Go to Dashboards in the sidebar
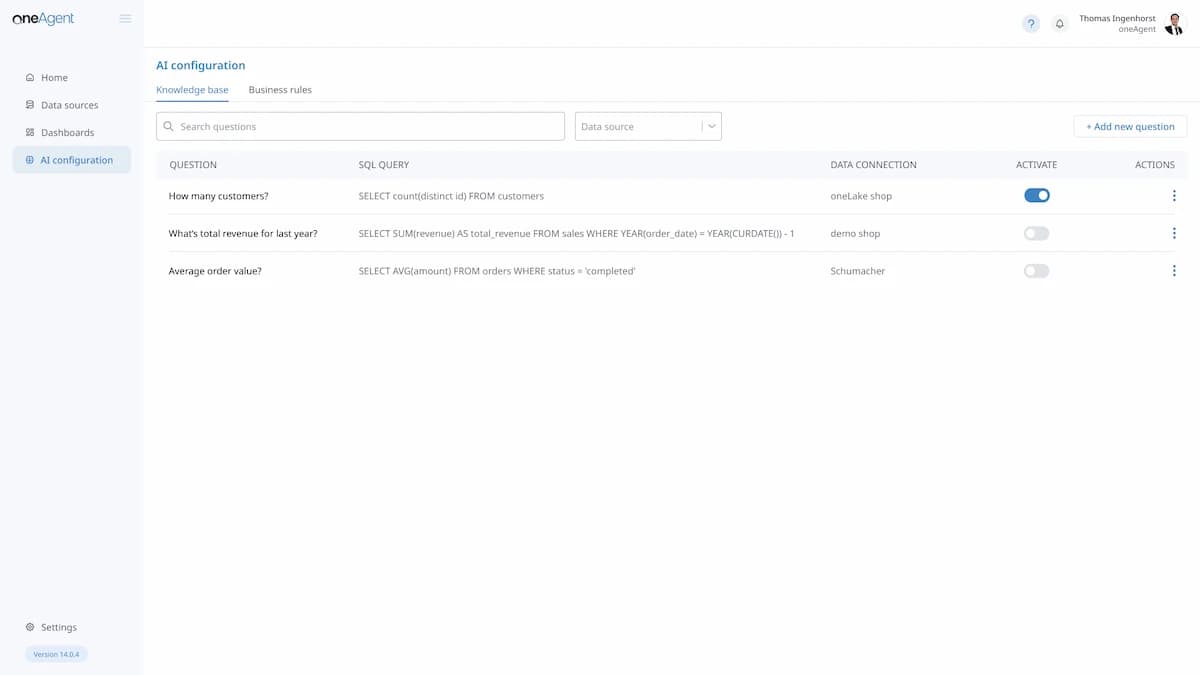 tap(67, 132)
